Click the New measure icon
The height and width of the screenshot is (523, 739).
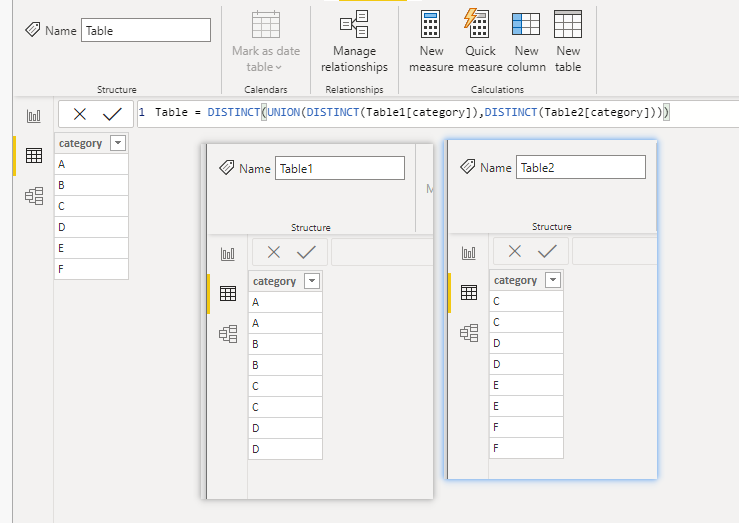(x=430, y=25)
